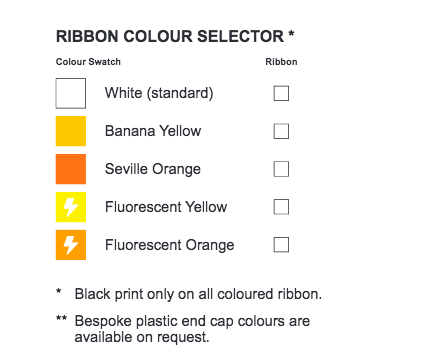Click the Fluorescent Yellow label
435x364 pixels.
click(x=166, y=207)
